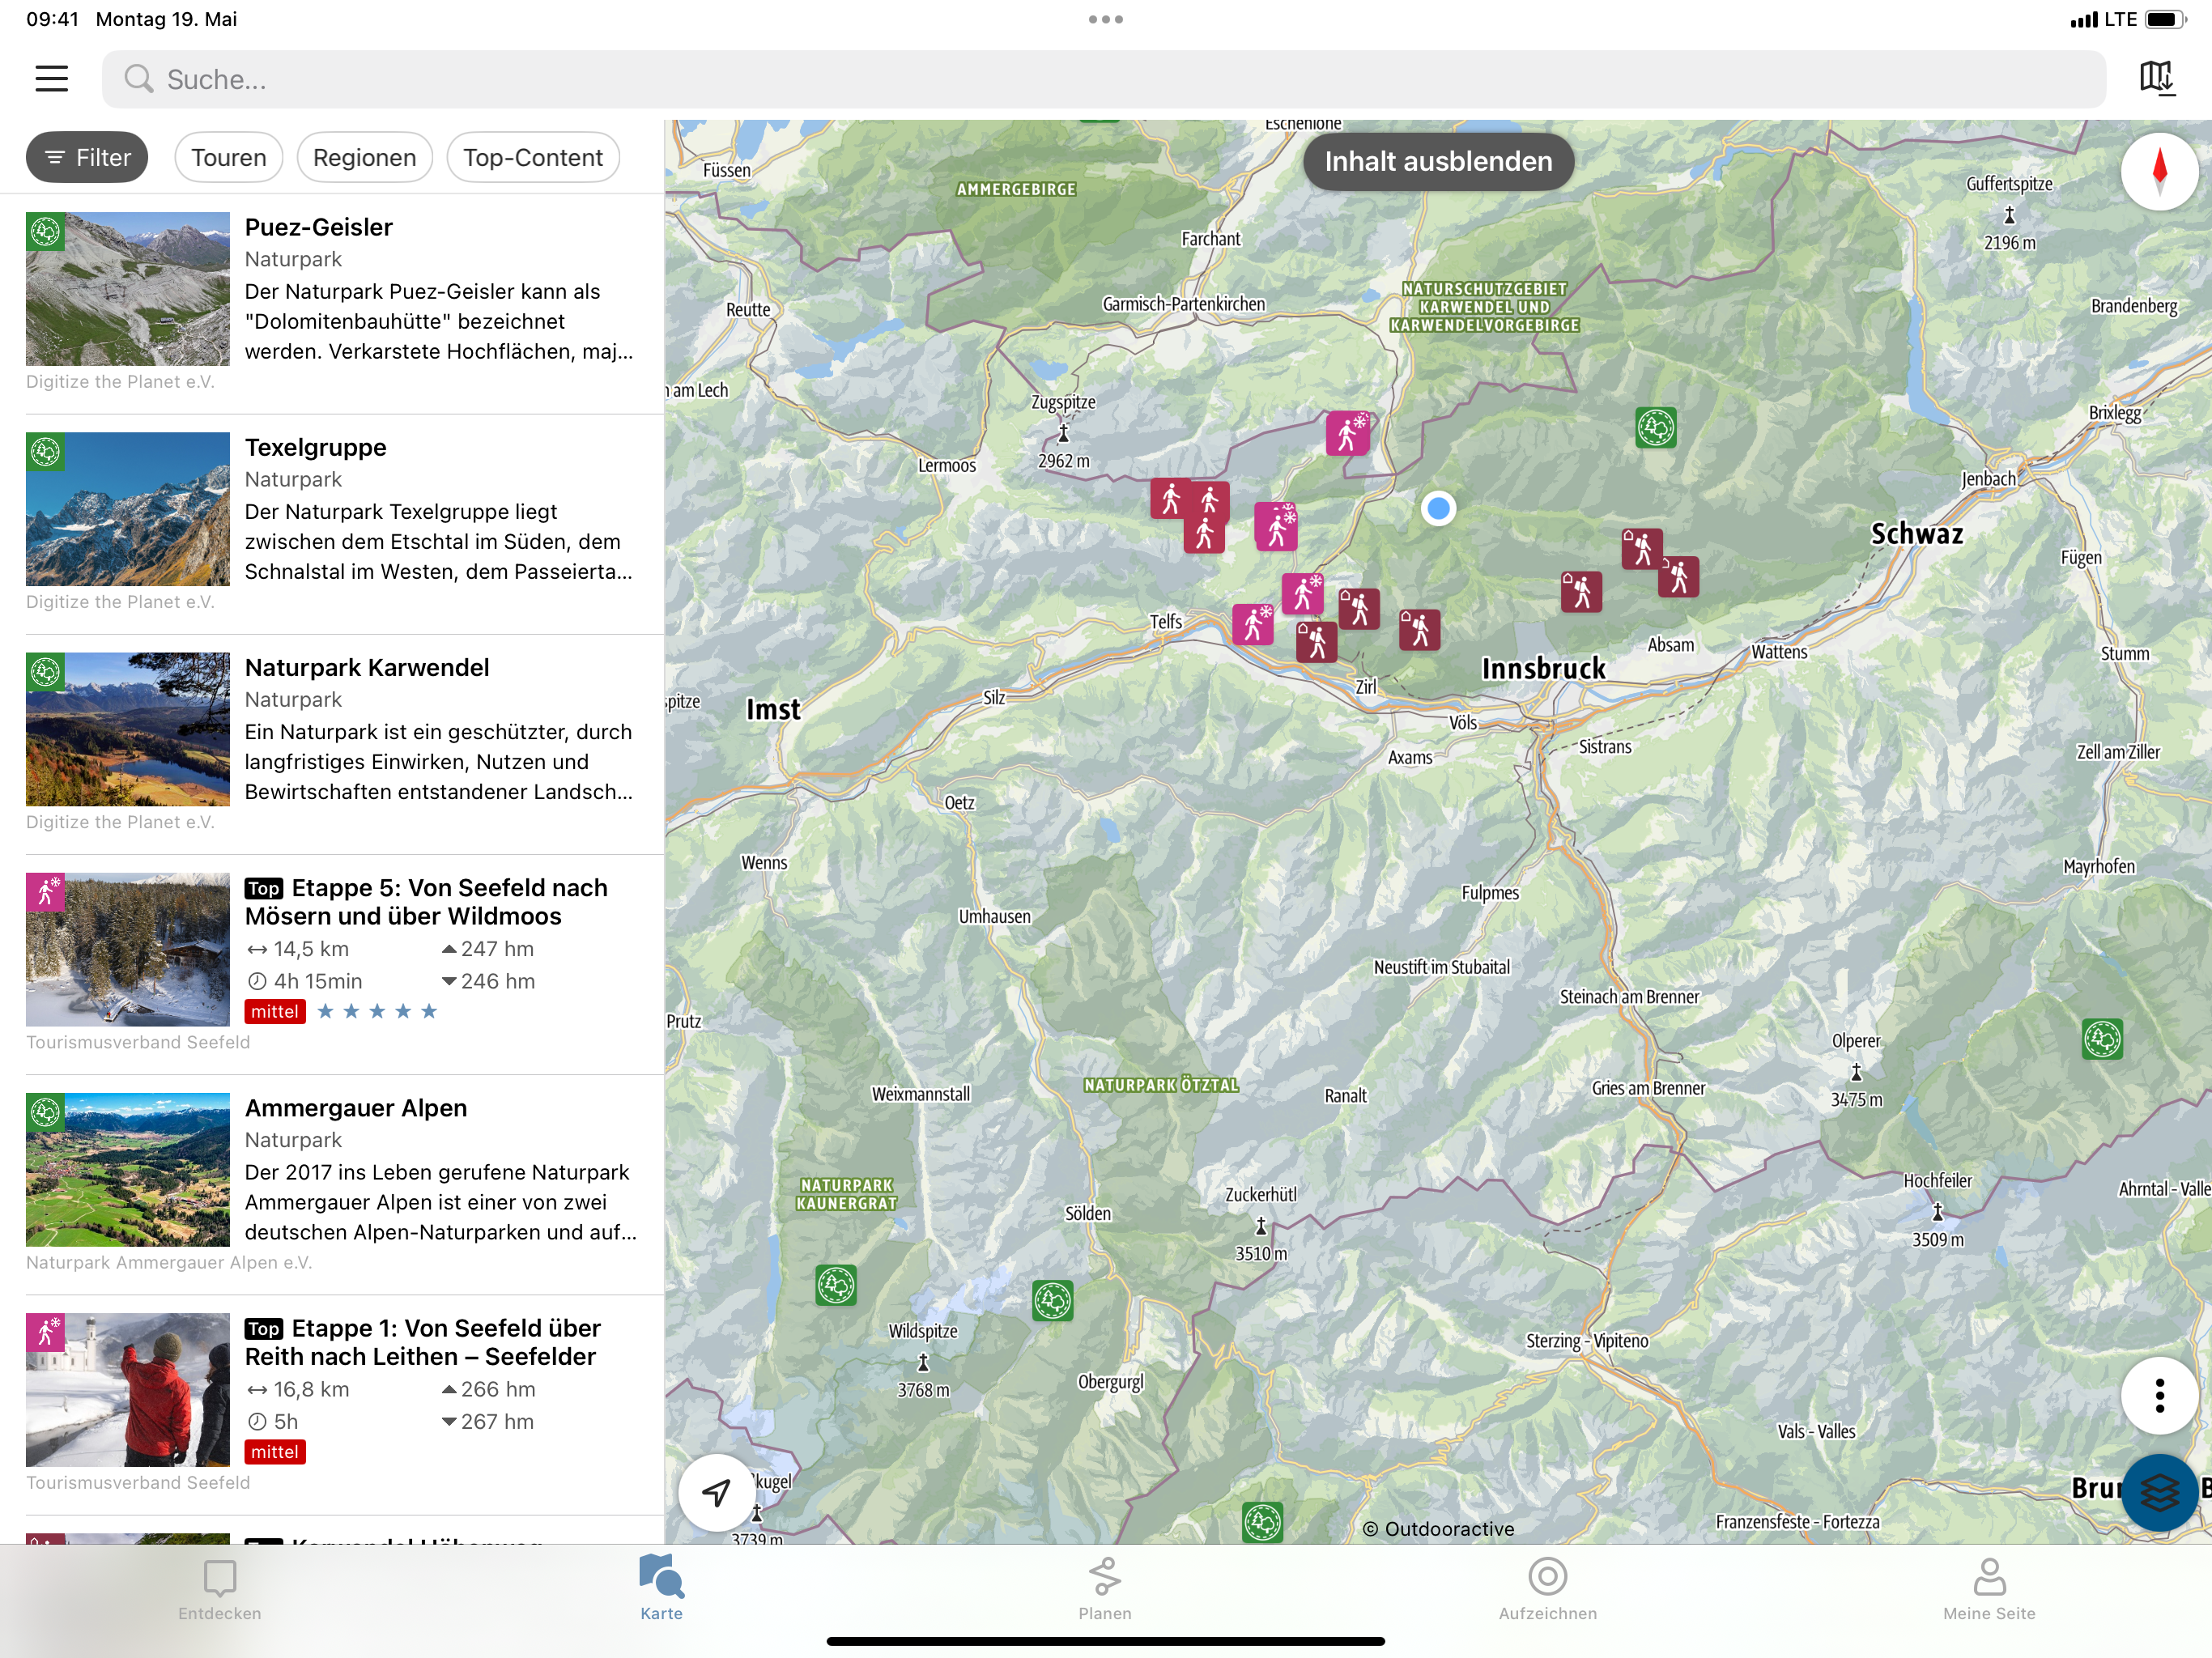Tap the three-dot multitasking indicator

[x=1105, y=19]
